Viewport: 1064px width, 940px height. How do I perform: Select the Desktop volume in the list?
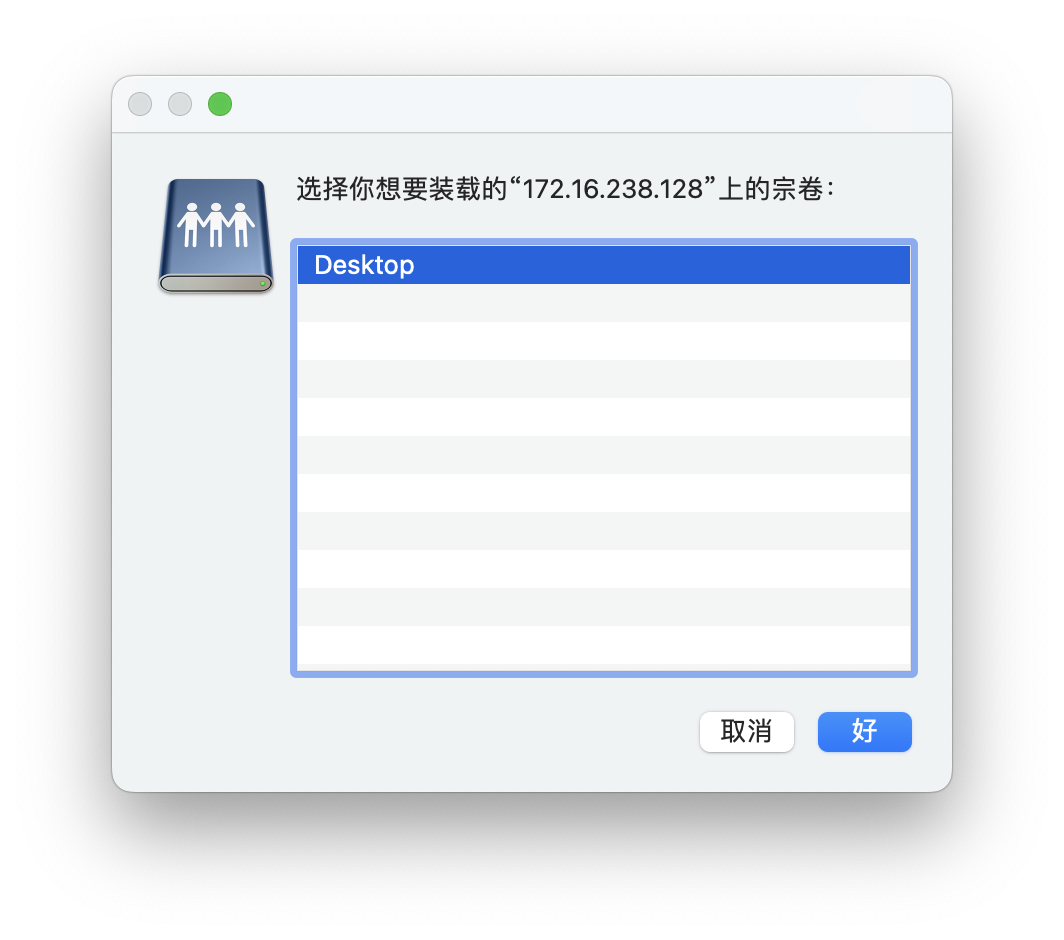click(x=603, y=265)
